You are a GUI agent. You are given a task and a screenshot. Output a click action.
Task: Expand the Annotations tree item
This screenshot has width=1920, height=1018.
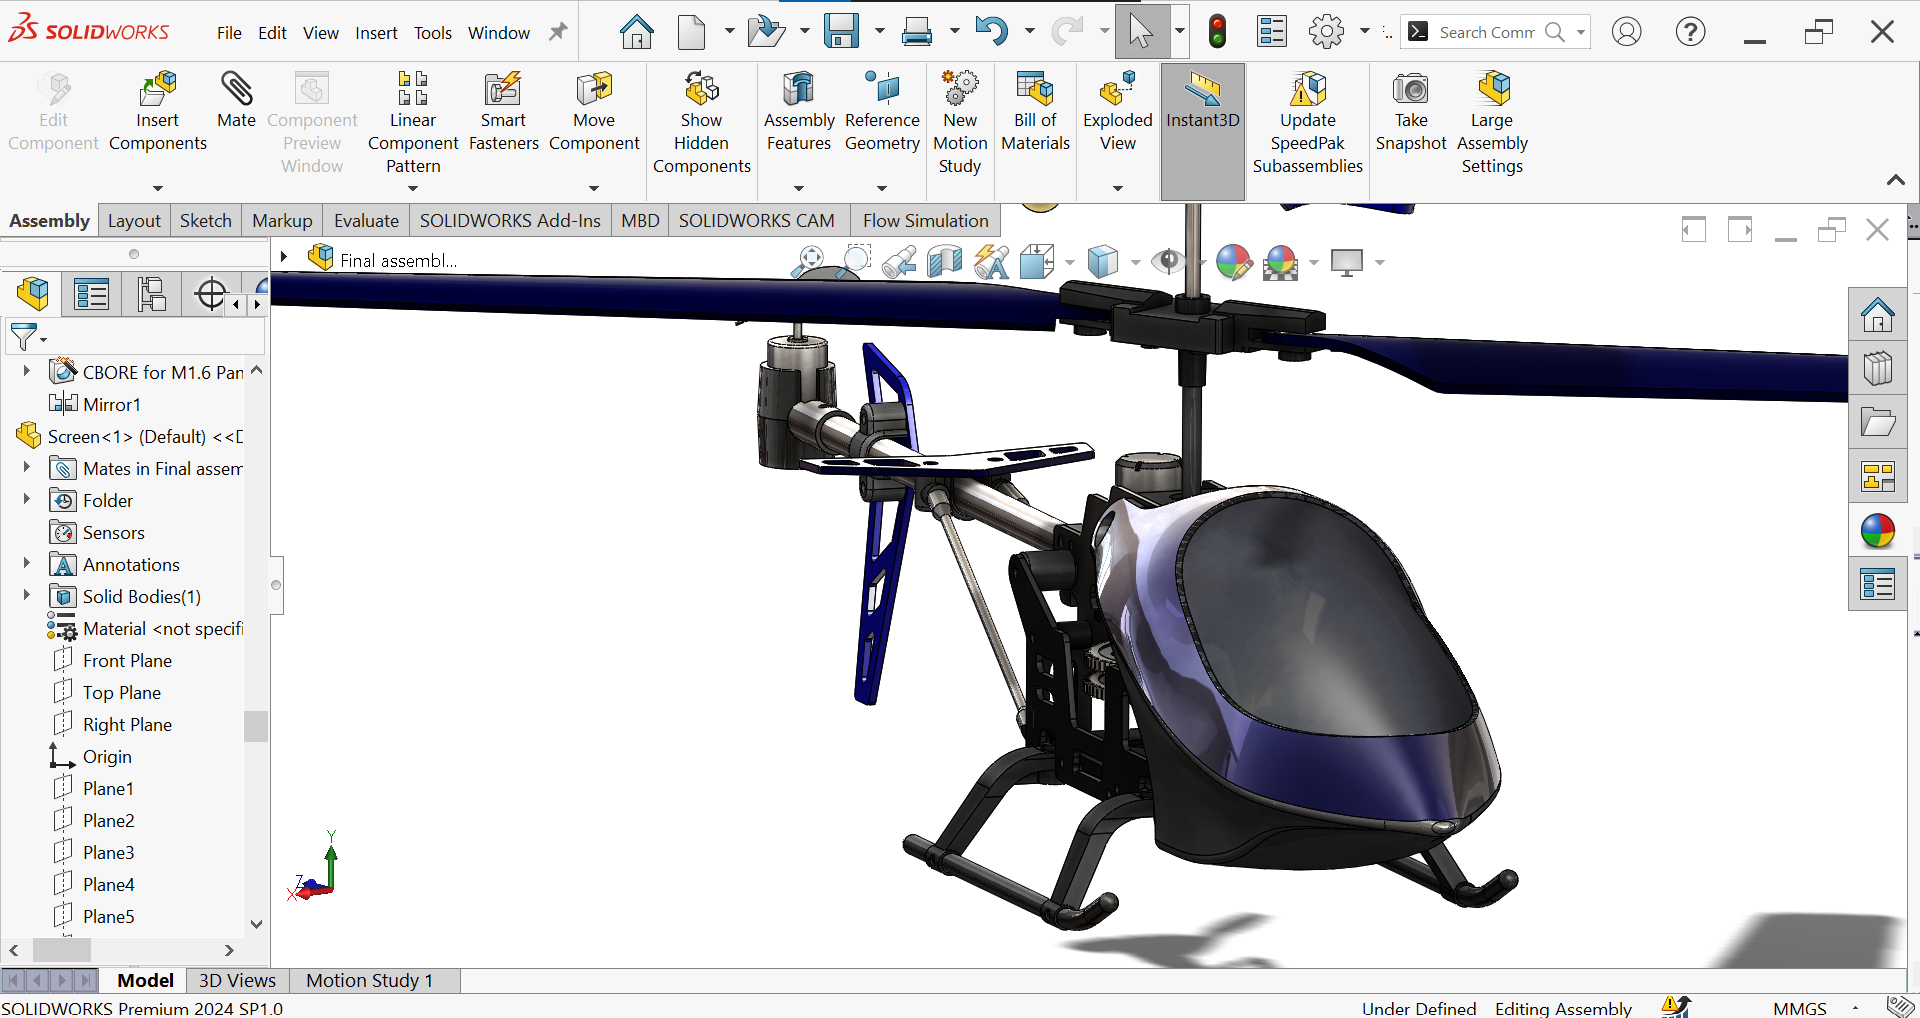click(27, 564)
